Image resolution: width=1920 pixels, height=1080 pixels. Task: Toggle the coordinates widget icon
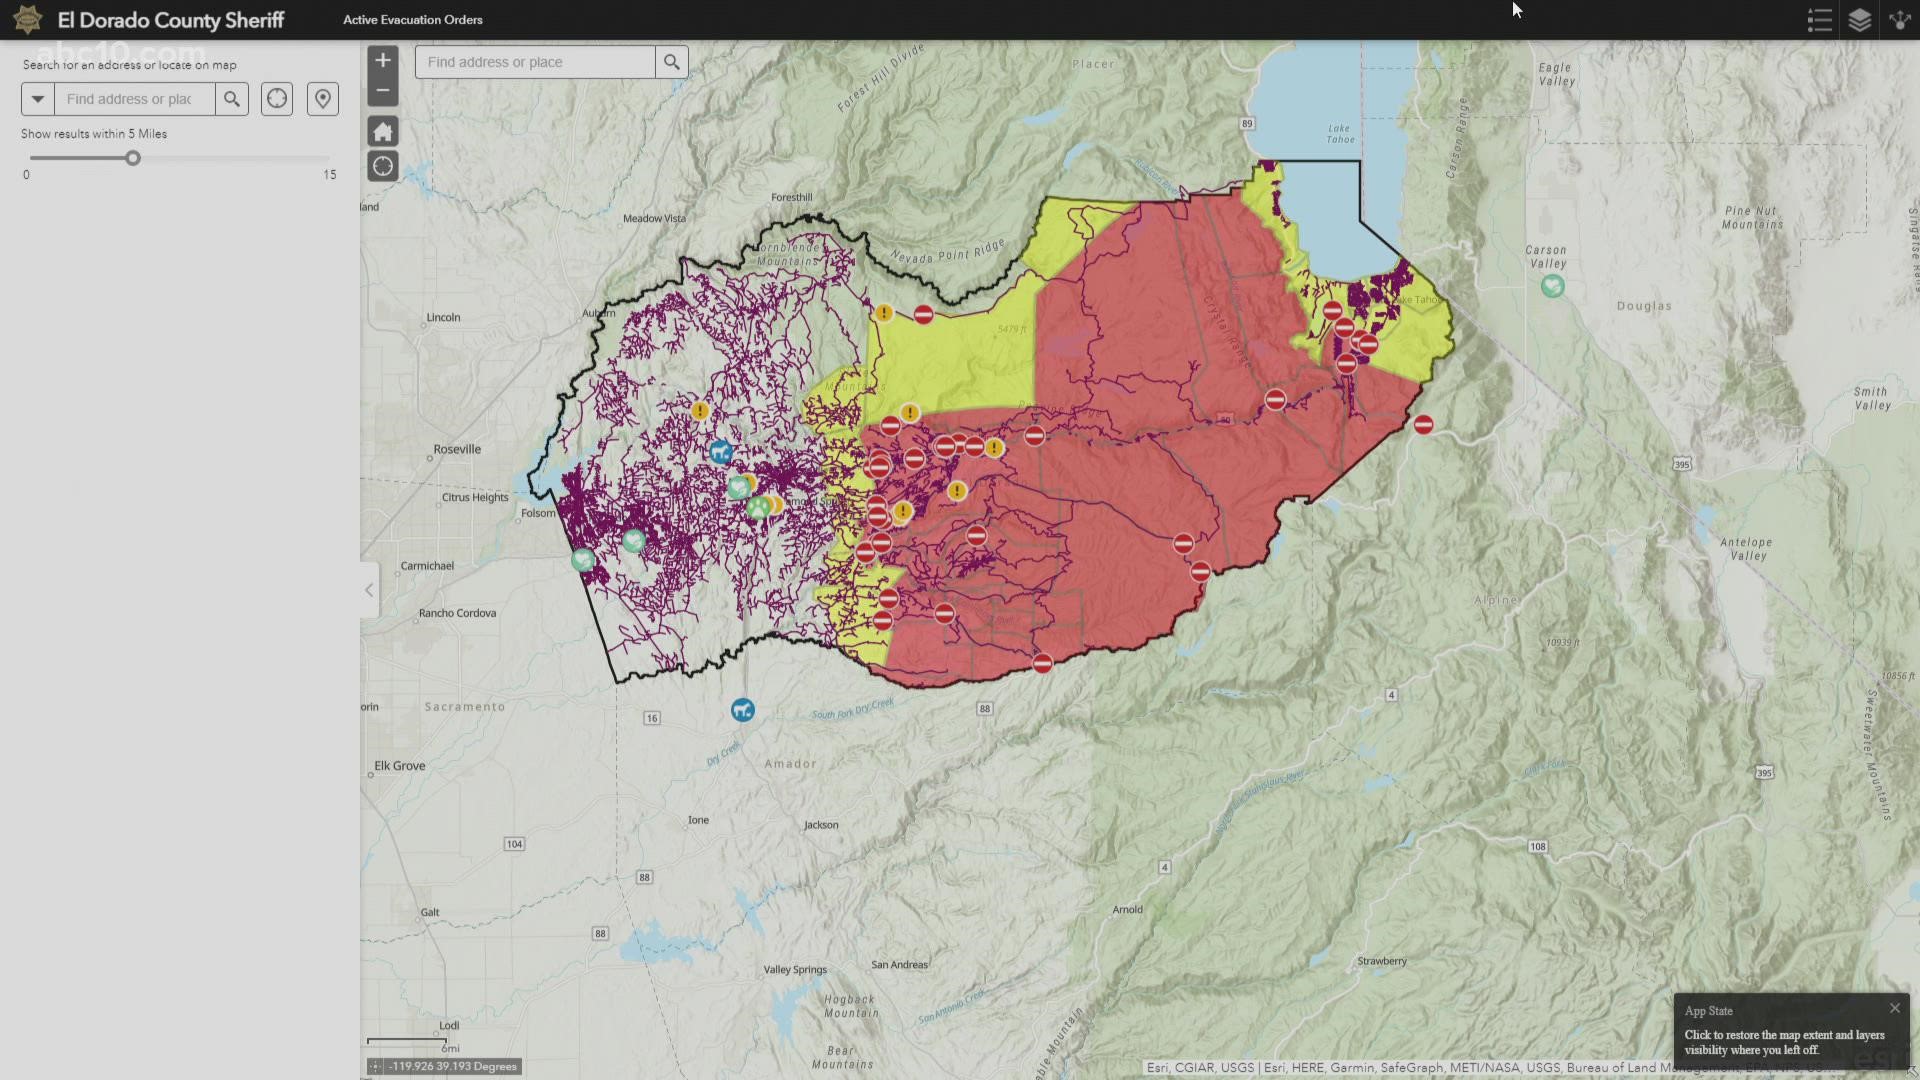pos(376,1067)
